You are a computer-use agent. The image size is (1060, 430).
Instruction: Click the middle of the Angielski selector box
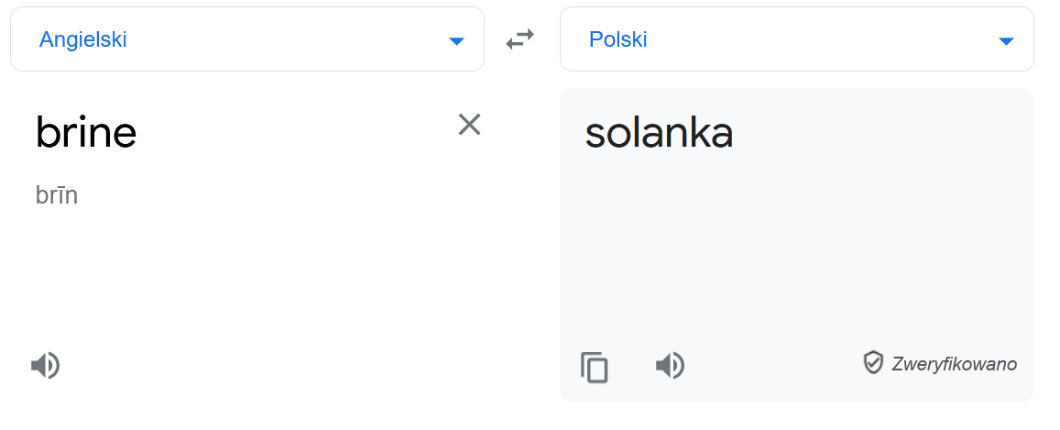(247, 40)
